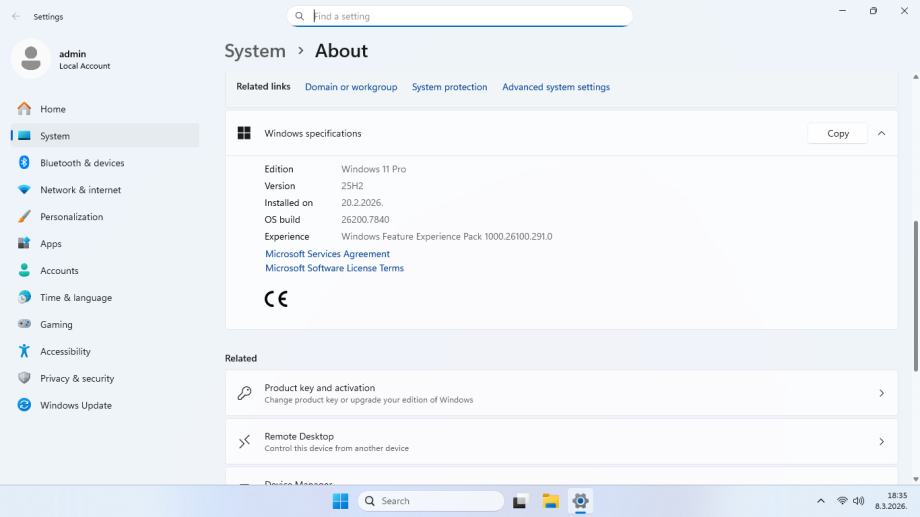Open Task View from the taskbar
The height and width of the screenshot is (517, 920).
519,502
